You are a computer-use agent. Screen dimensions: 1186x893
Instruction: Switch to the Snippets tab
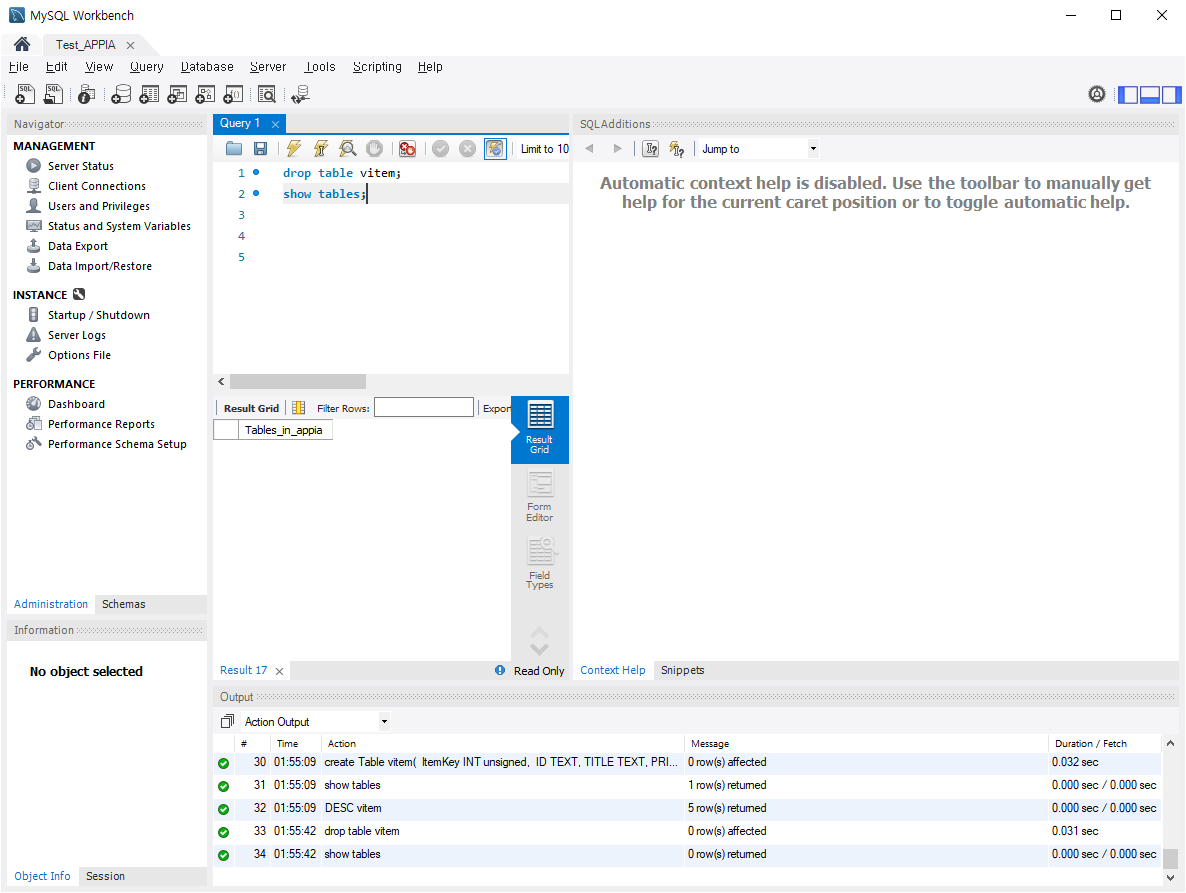pyautogui.click(x=682, y=670)
